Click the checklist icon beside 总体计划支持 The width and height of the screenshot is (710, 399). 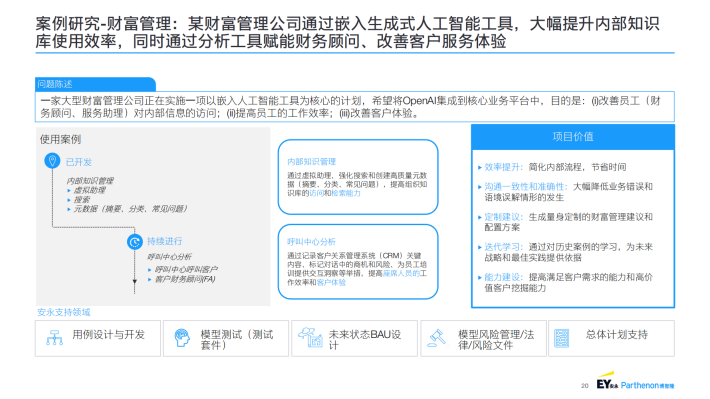561,338
